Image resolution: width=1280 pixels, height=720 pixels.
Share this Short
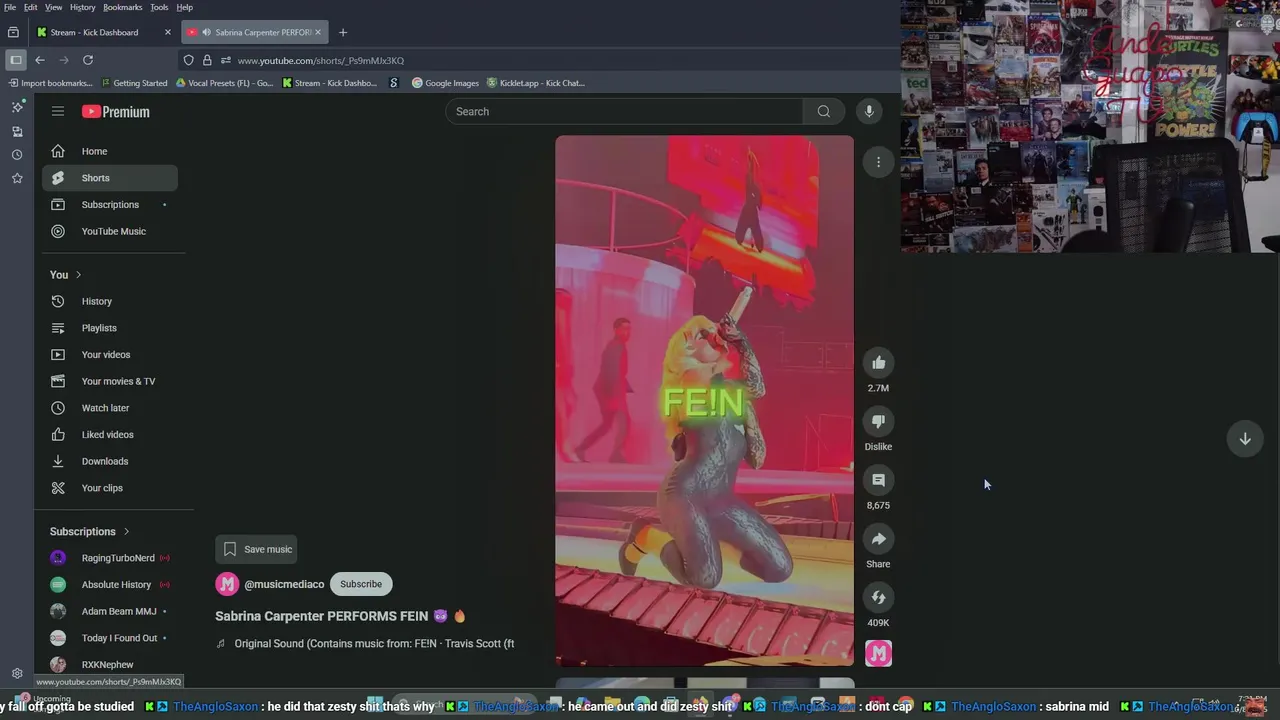coord(878,539)
